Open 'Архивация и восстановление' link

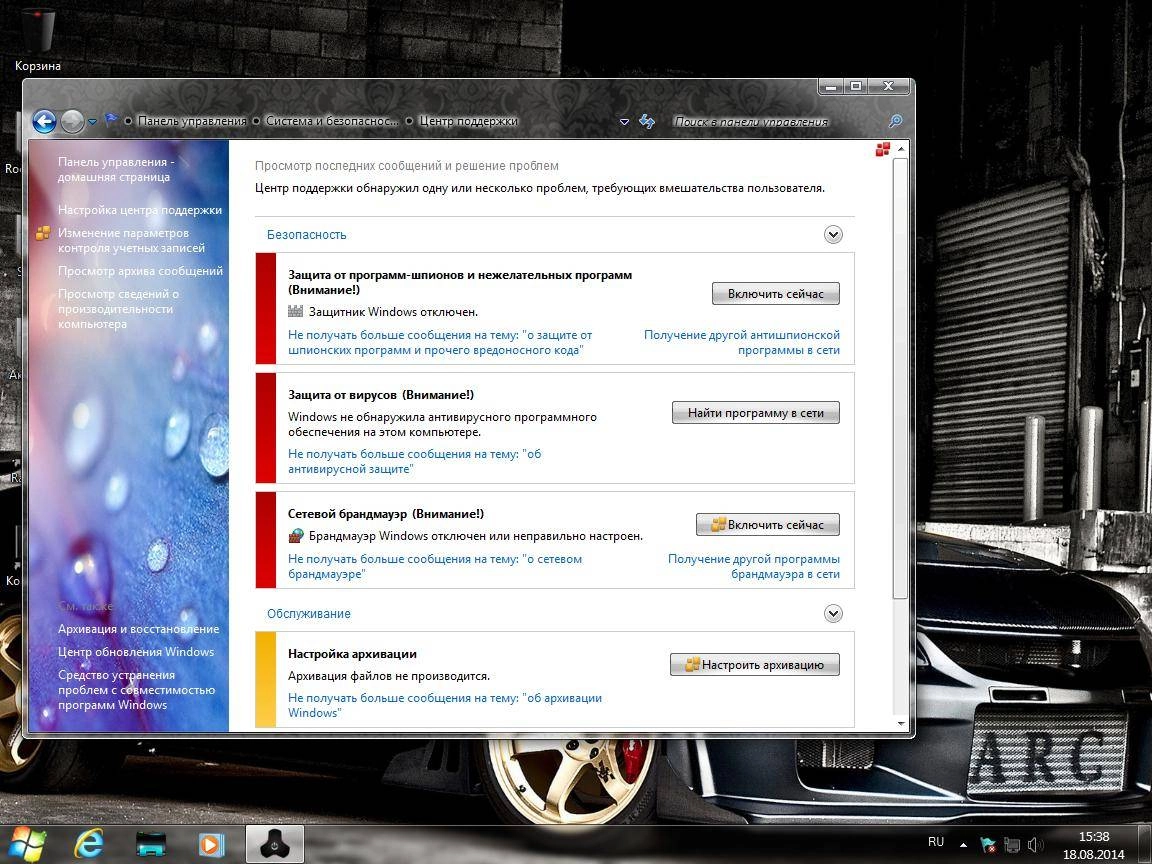138,629
